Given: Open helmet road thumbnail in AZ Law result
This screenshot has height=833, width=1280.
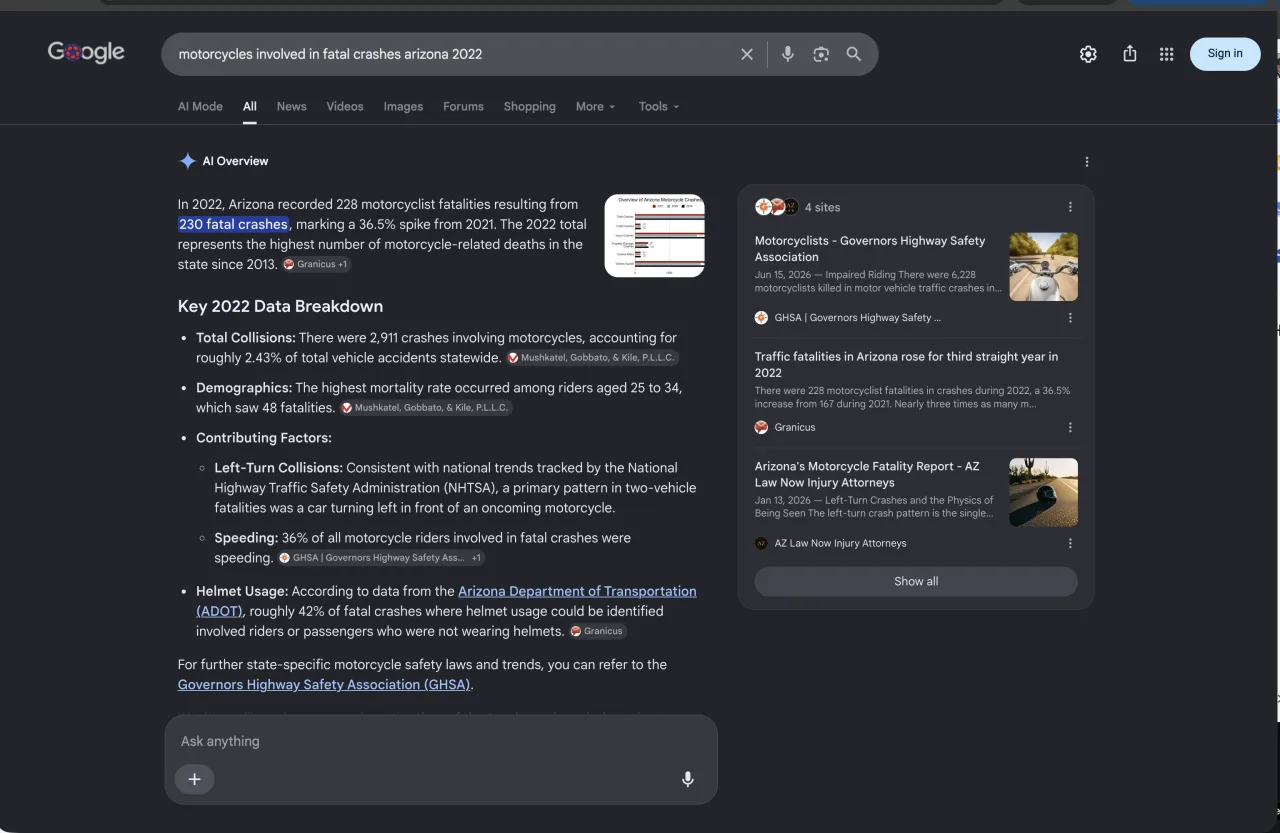Looking at the screenshot, I should (1044, 493).
